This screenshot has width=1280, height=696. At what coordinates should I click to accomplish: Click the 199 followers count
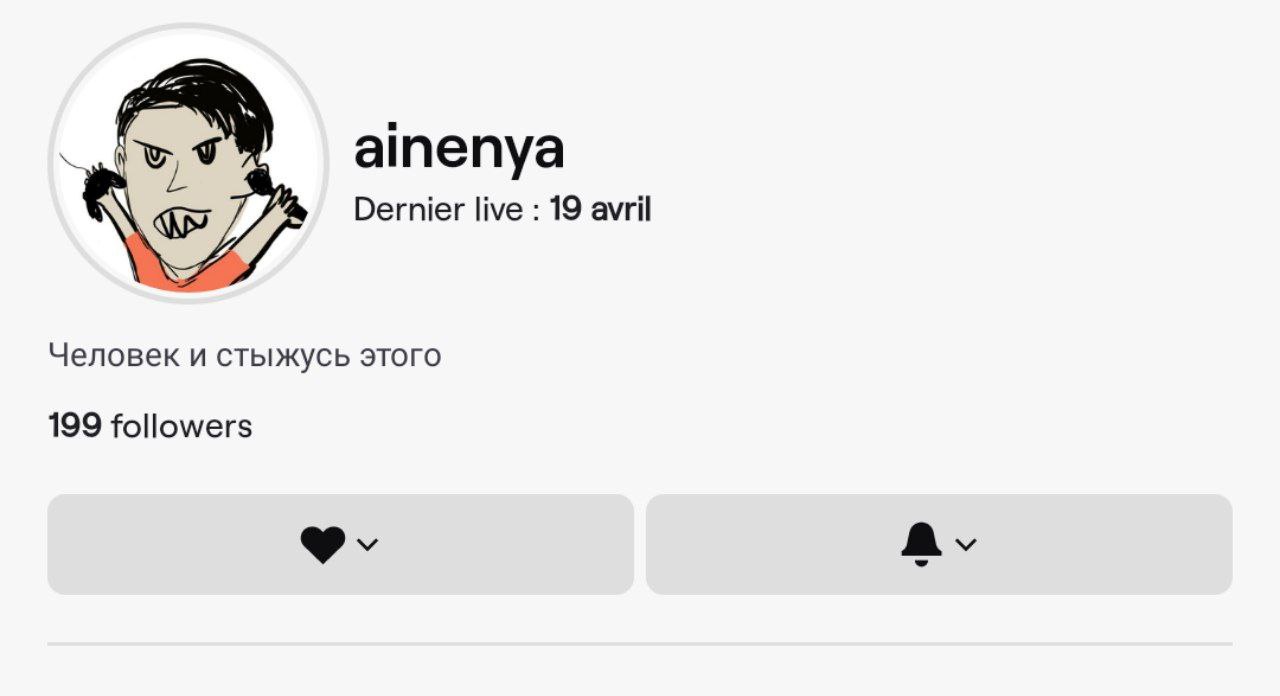[x=150, y=426]
